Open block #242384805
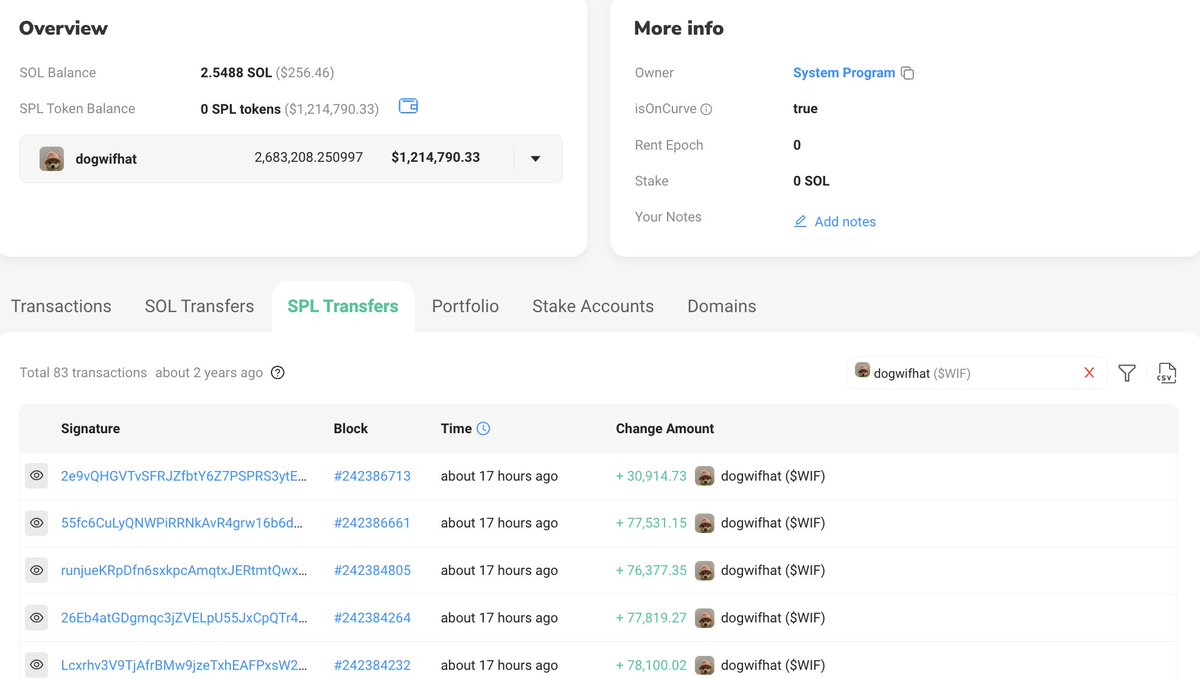Screen dimensions: 1200x679 372,570
